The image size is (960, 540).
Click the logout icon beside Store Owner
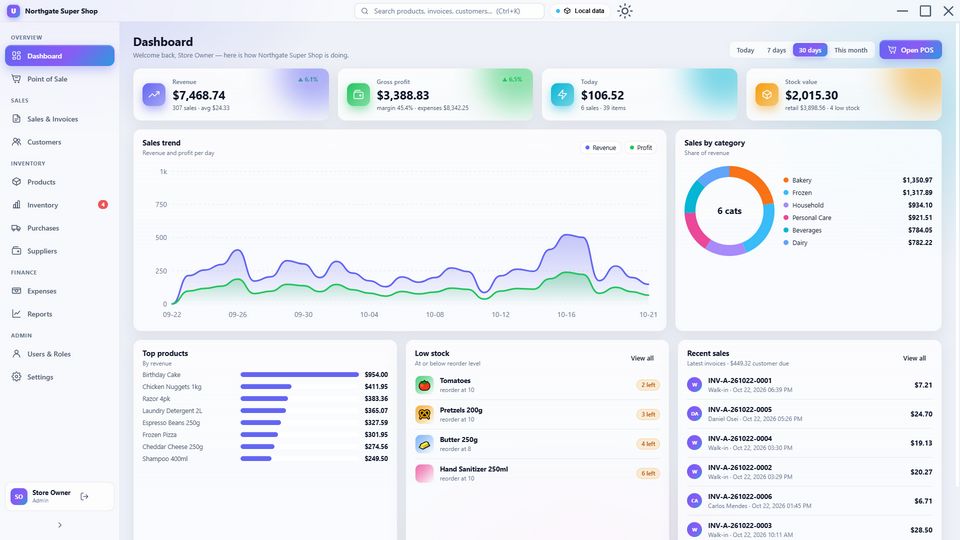pyautogui.click(x=84, y=497)
